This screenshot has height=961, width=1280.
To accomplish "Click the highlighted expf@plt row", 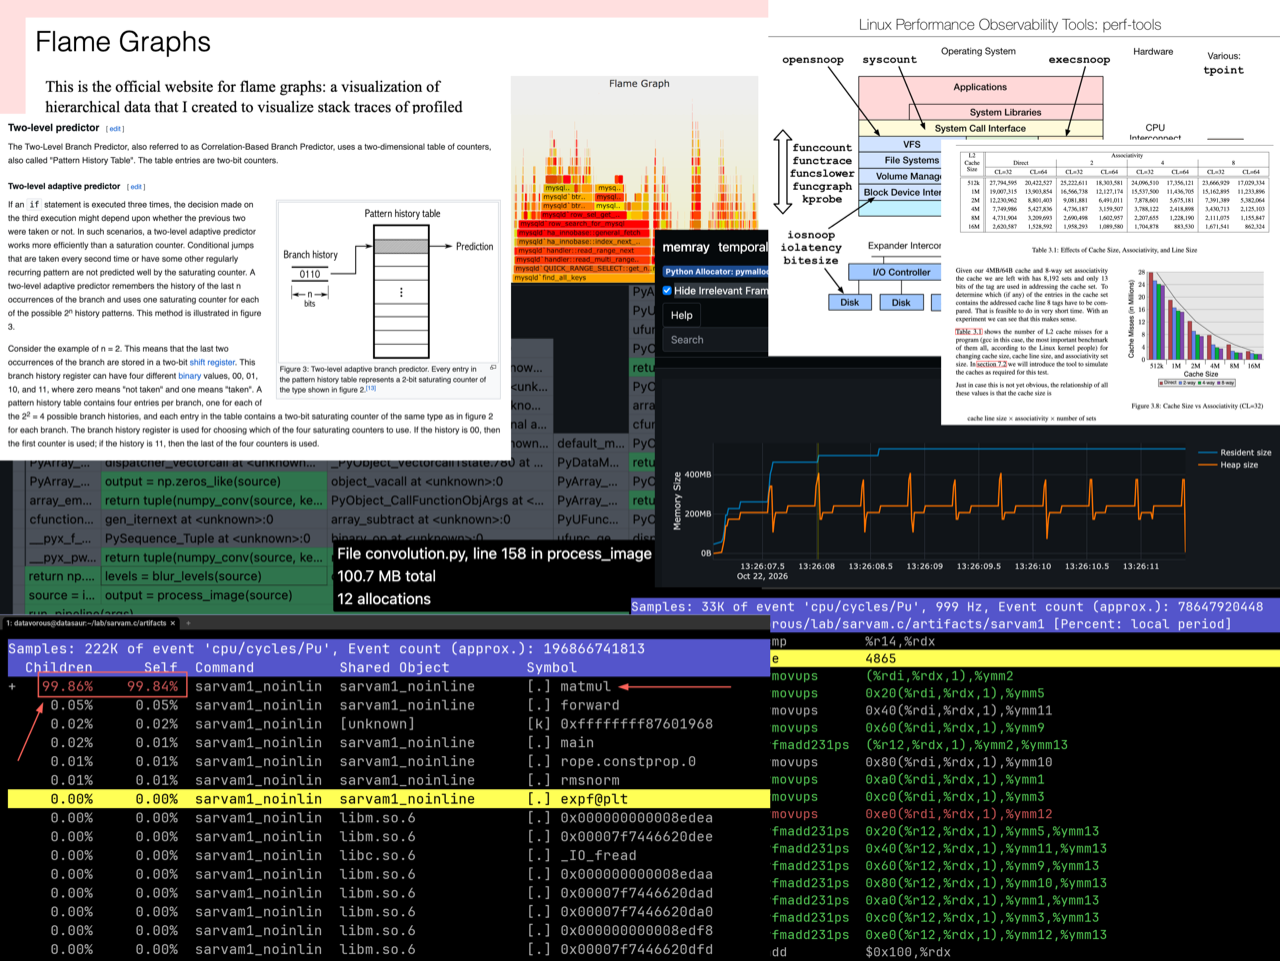I will (x=389, y=799).
